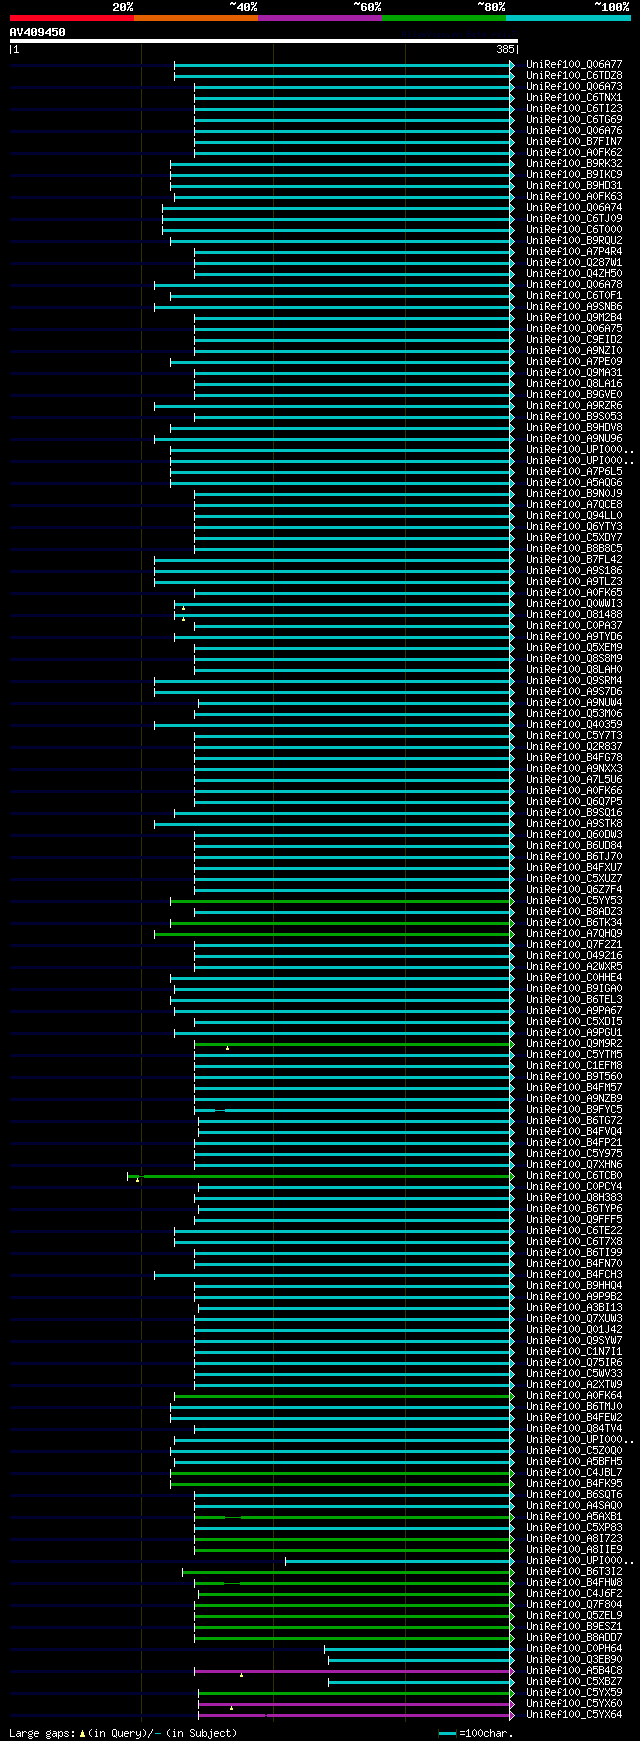The image size is (640, 1741).
Task: Click the UniRef100_Q287W1 entry
Action: pos(574,262)
